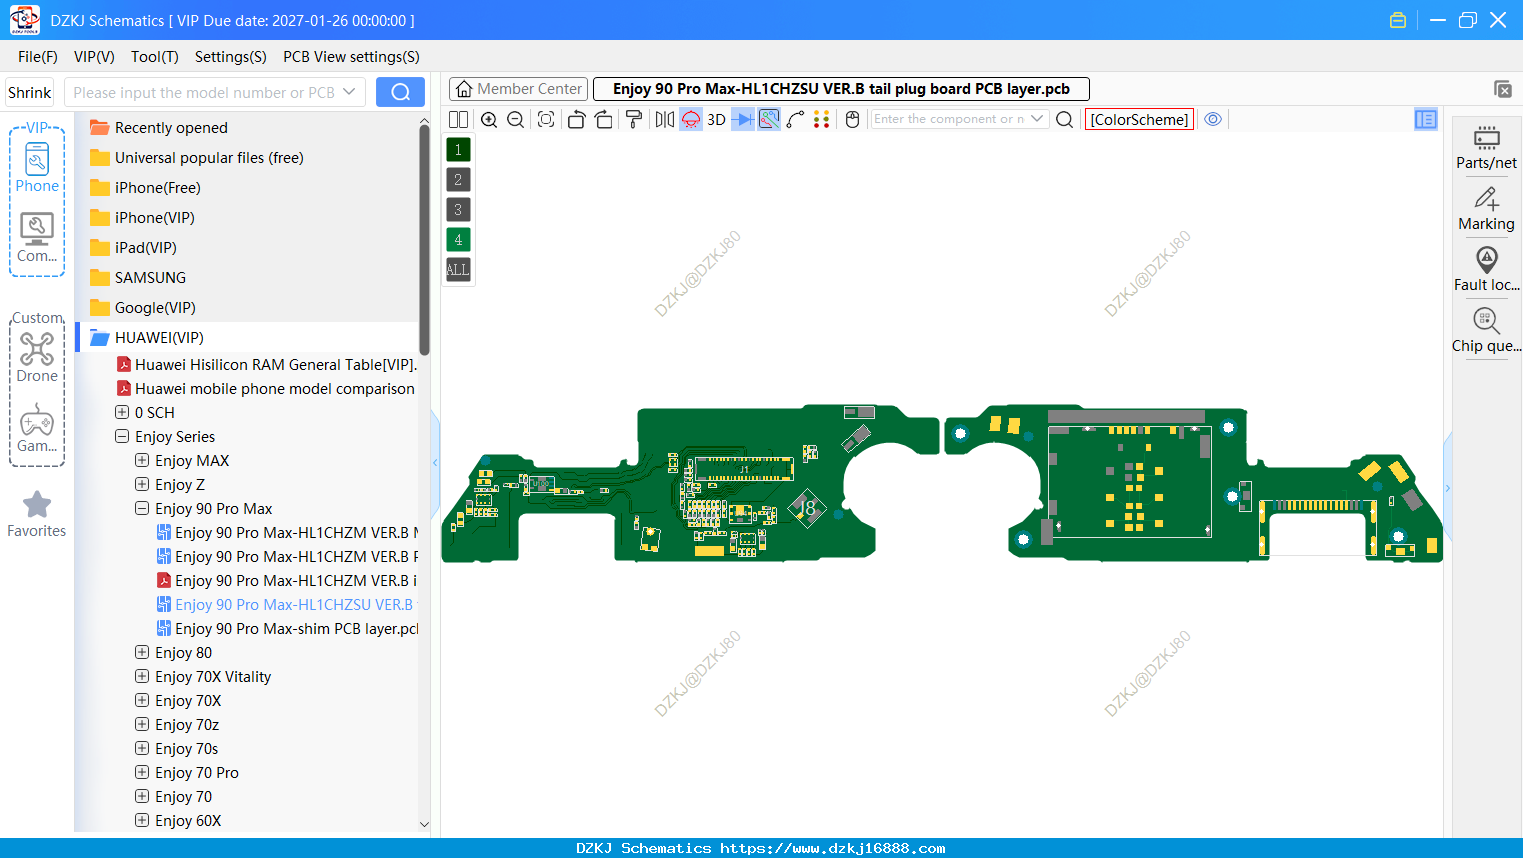Switch to 3D view mode
The image size is (1523, 858).
click(x=716, y=119)
